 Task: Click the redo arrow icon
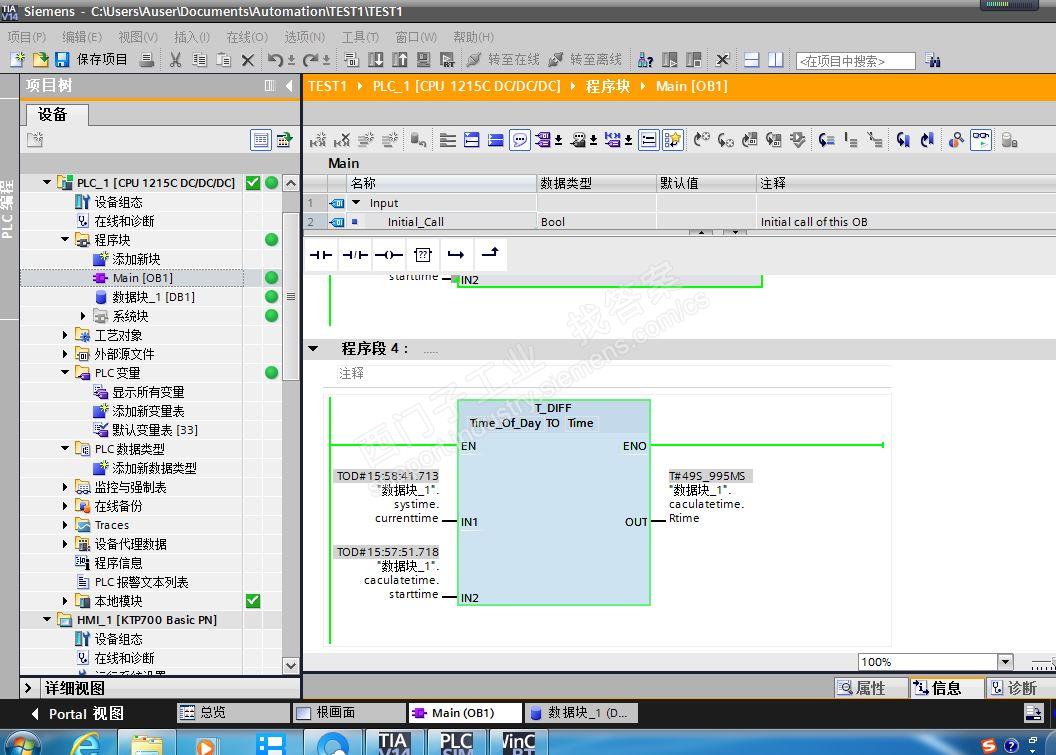pyautogui.click(x=310, y=60)
